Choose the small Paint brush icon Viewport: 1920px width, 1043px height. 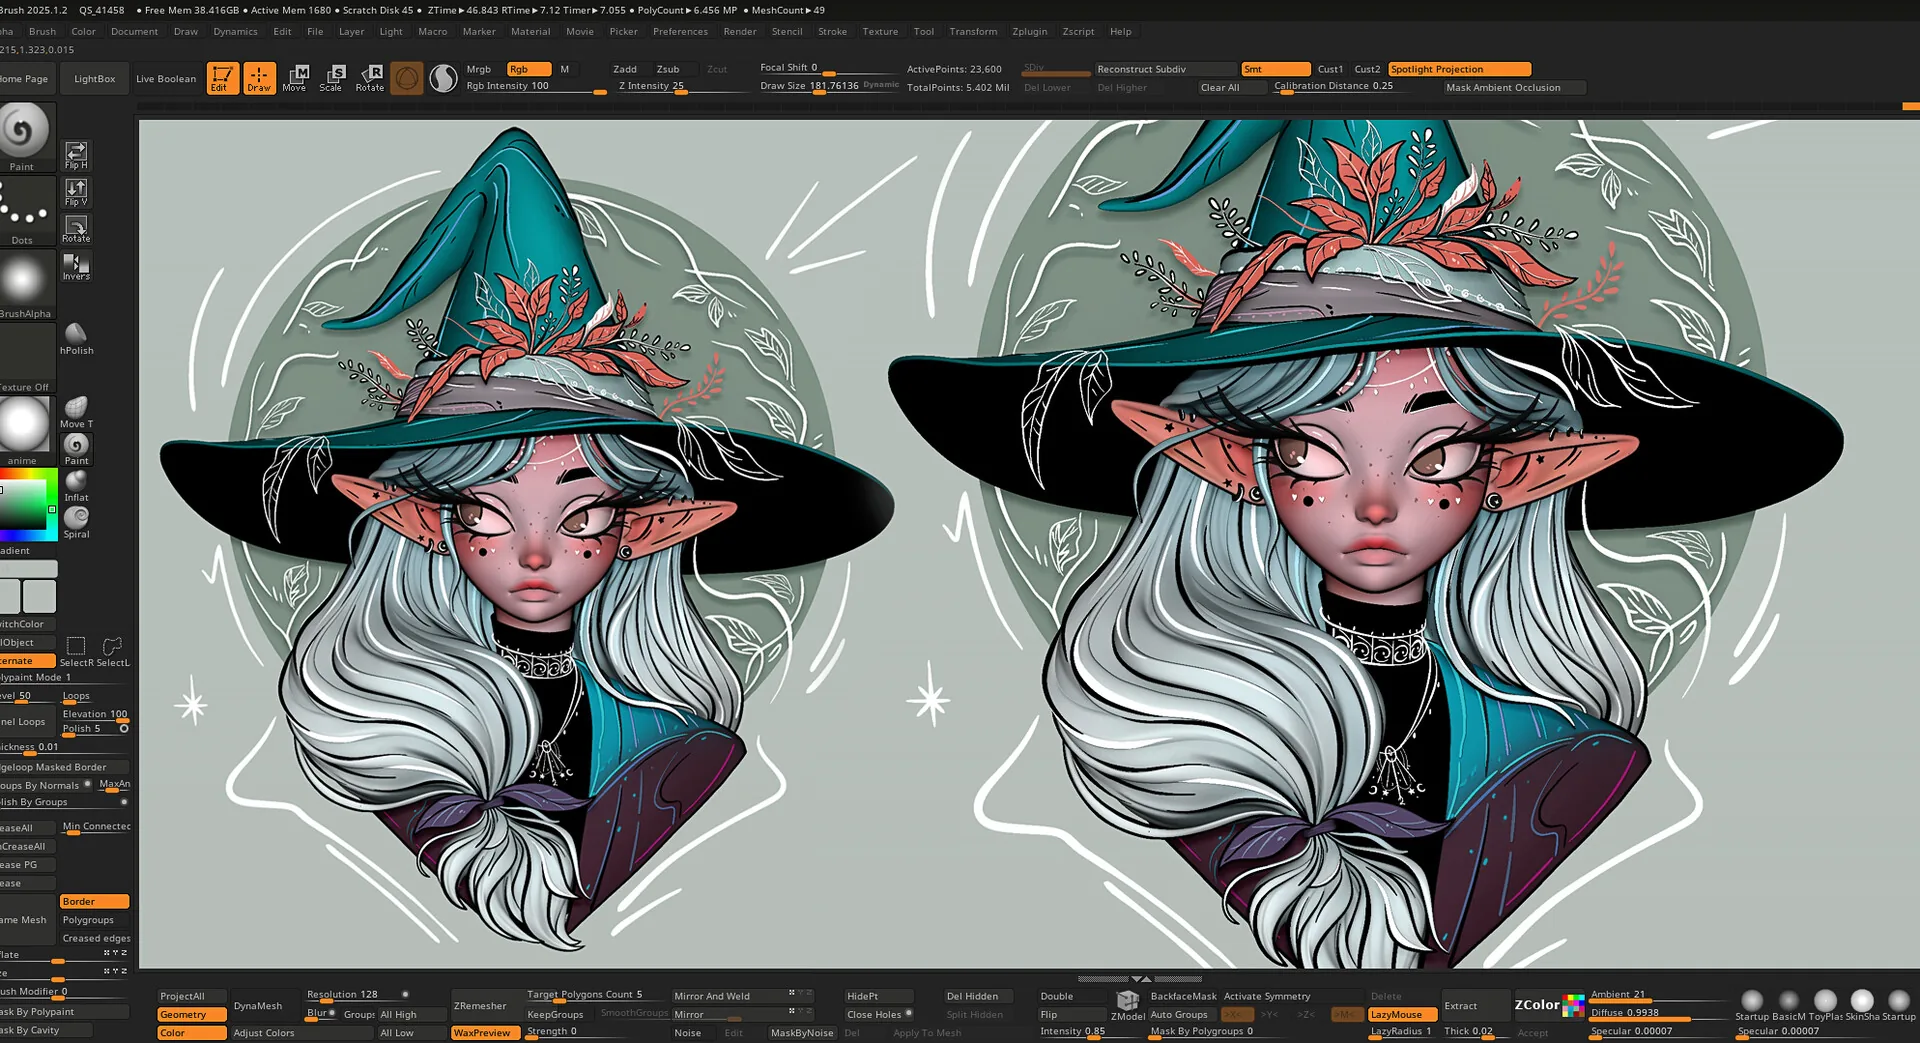(x=76, y=449)
